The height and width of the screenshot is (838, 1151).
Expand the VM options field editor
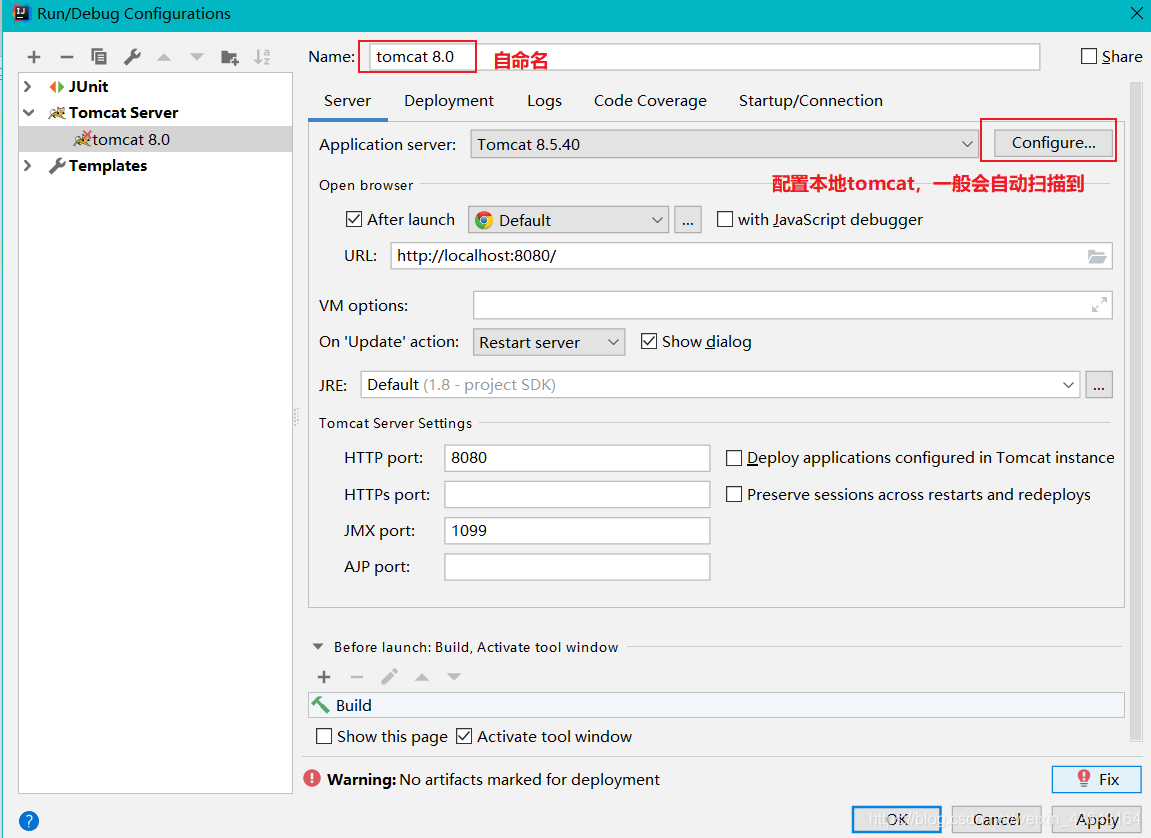[x=1099, y=305]
